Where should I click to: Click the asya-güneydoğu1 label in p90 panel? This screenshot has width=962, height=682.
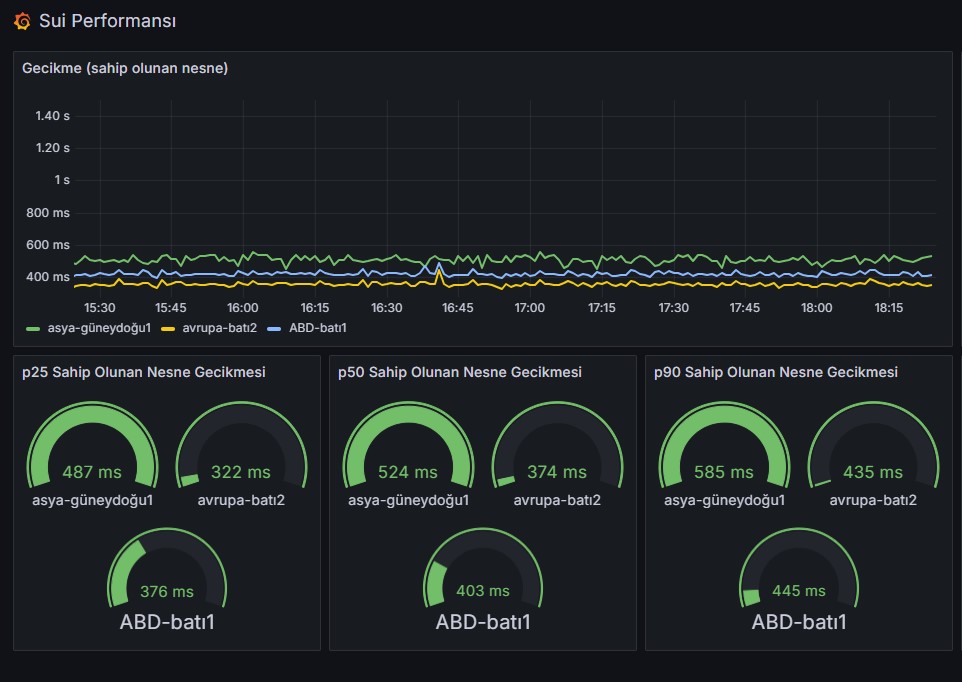pos(725,500)
